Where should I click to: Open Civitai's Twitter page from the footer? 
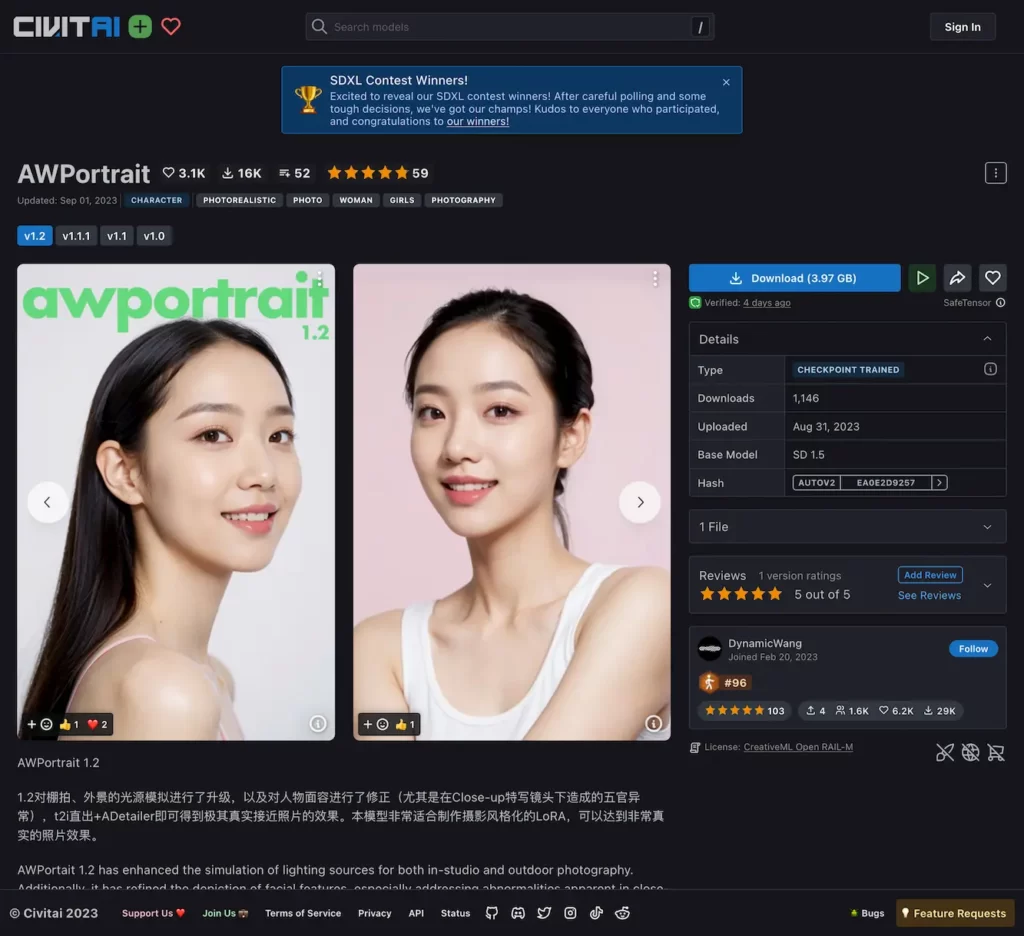click(543, 913)
